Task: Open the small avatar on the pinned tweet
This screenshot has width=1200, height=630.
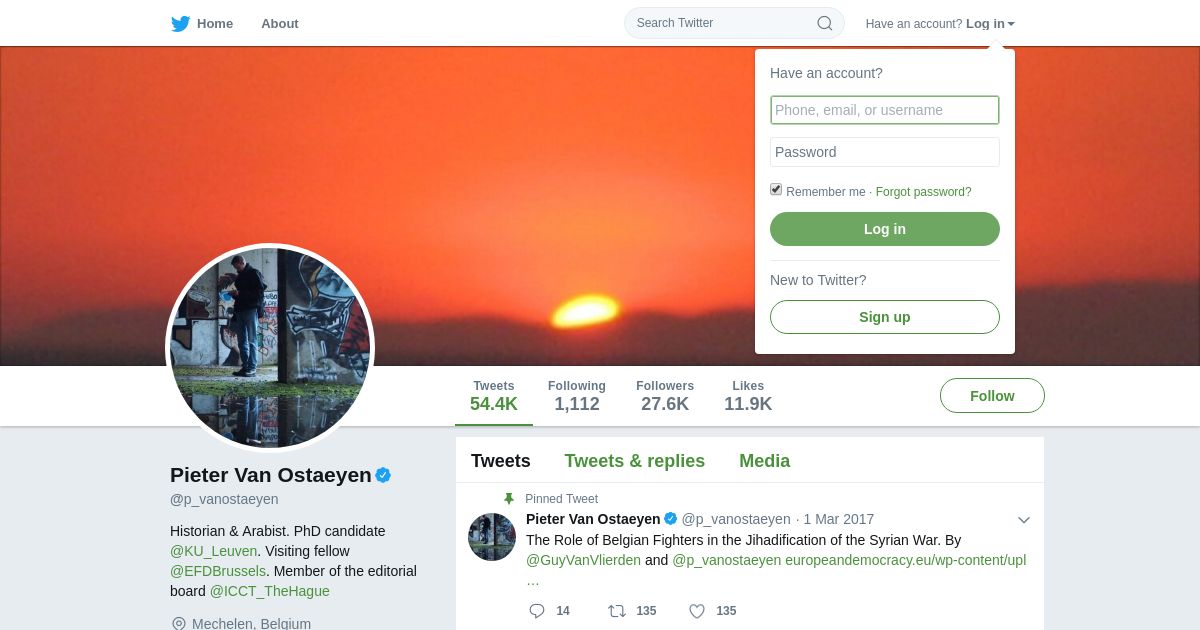Action: 492,537
